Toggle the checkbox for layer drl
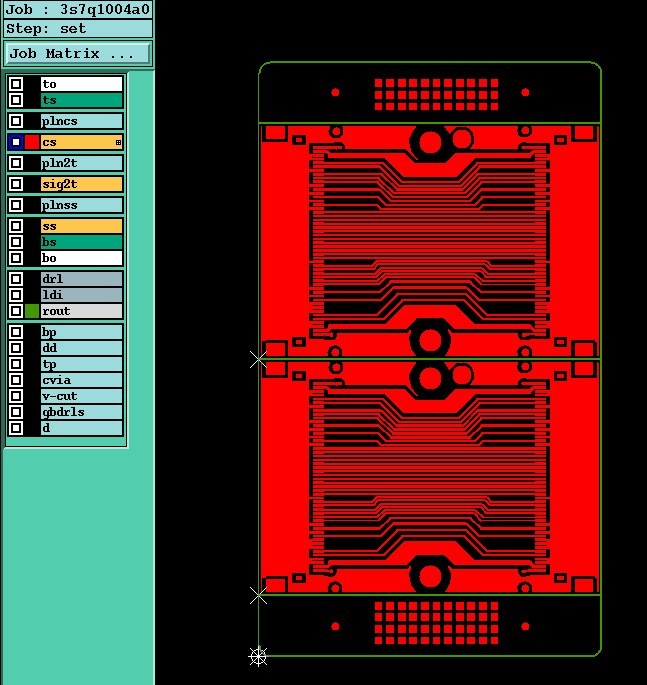Viewport: 647px width, 685px height. [16, 279]
